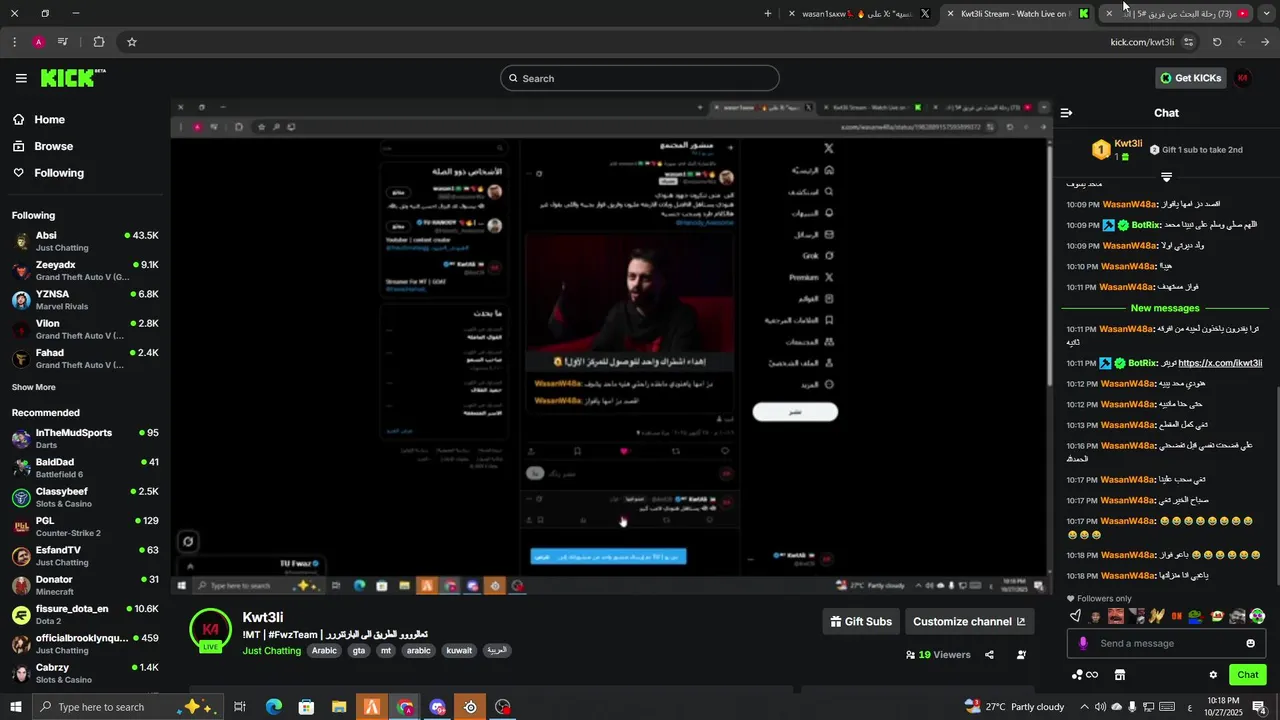Select the orange ON emote
Image resolution: width=1280 pixels, height=720 pixels.
click(1177, 617)
